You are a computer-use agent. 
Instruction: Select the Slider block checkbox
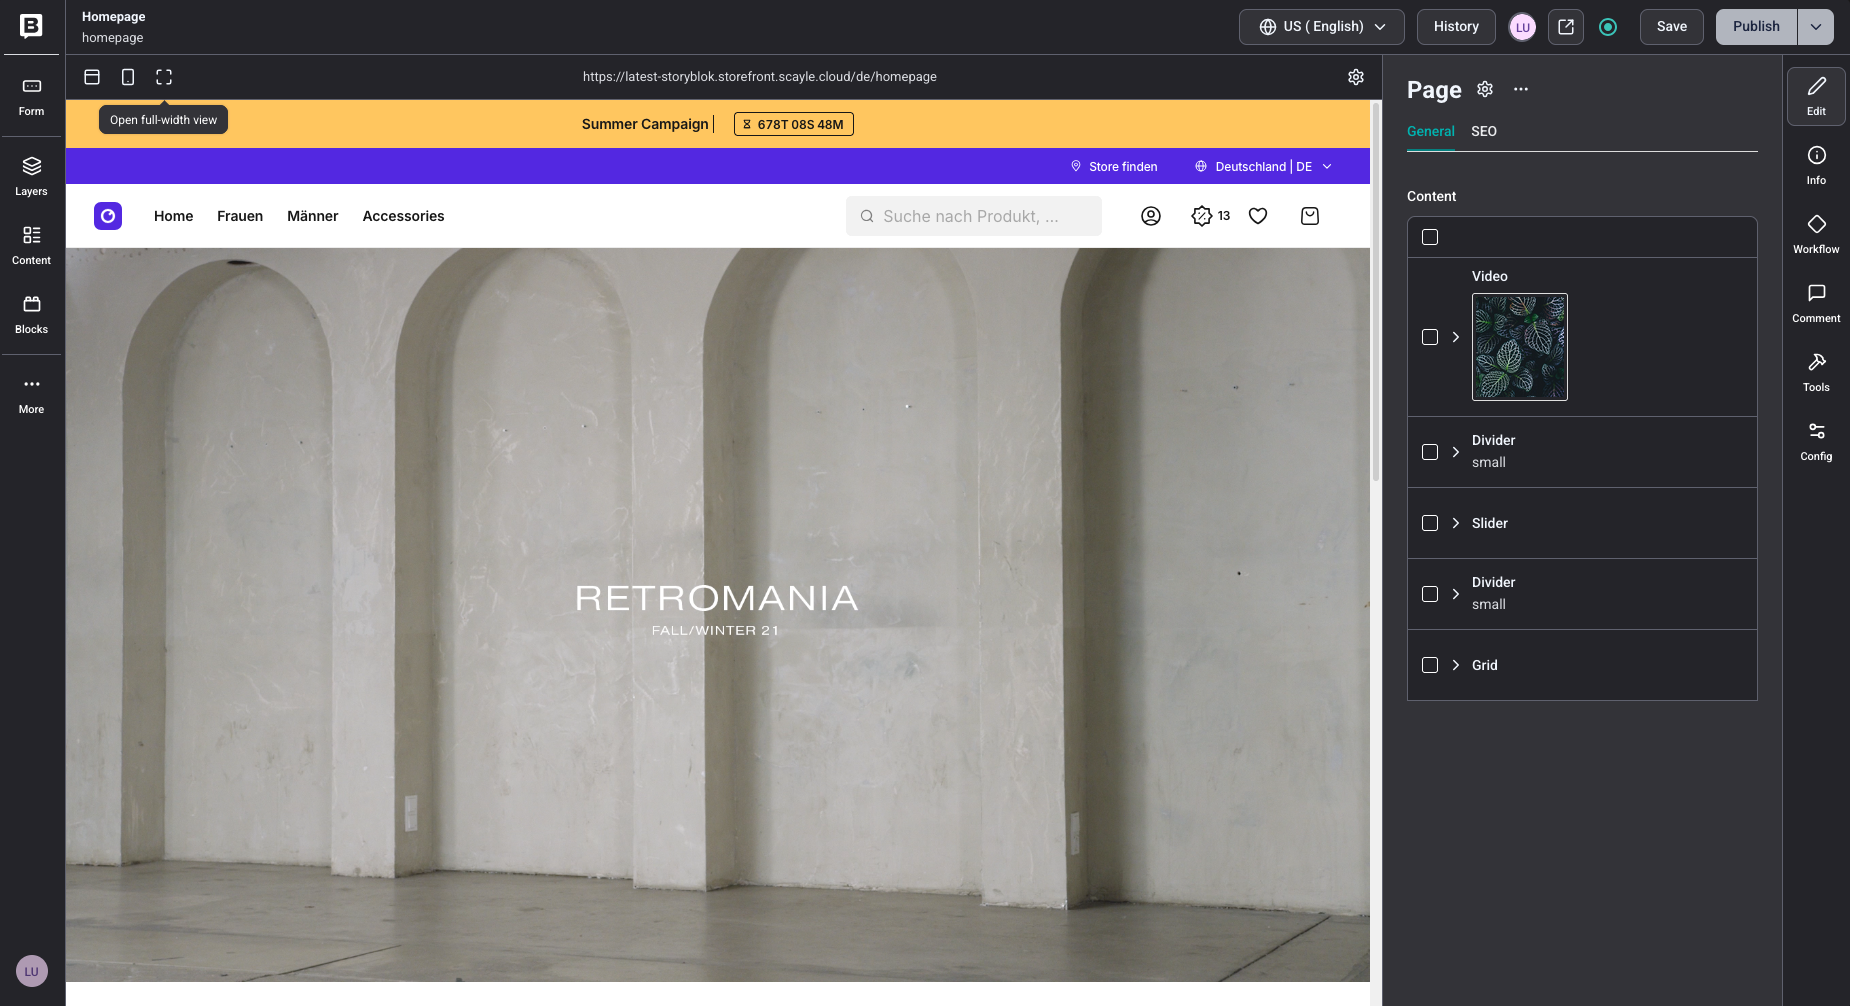1430,522
